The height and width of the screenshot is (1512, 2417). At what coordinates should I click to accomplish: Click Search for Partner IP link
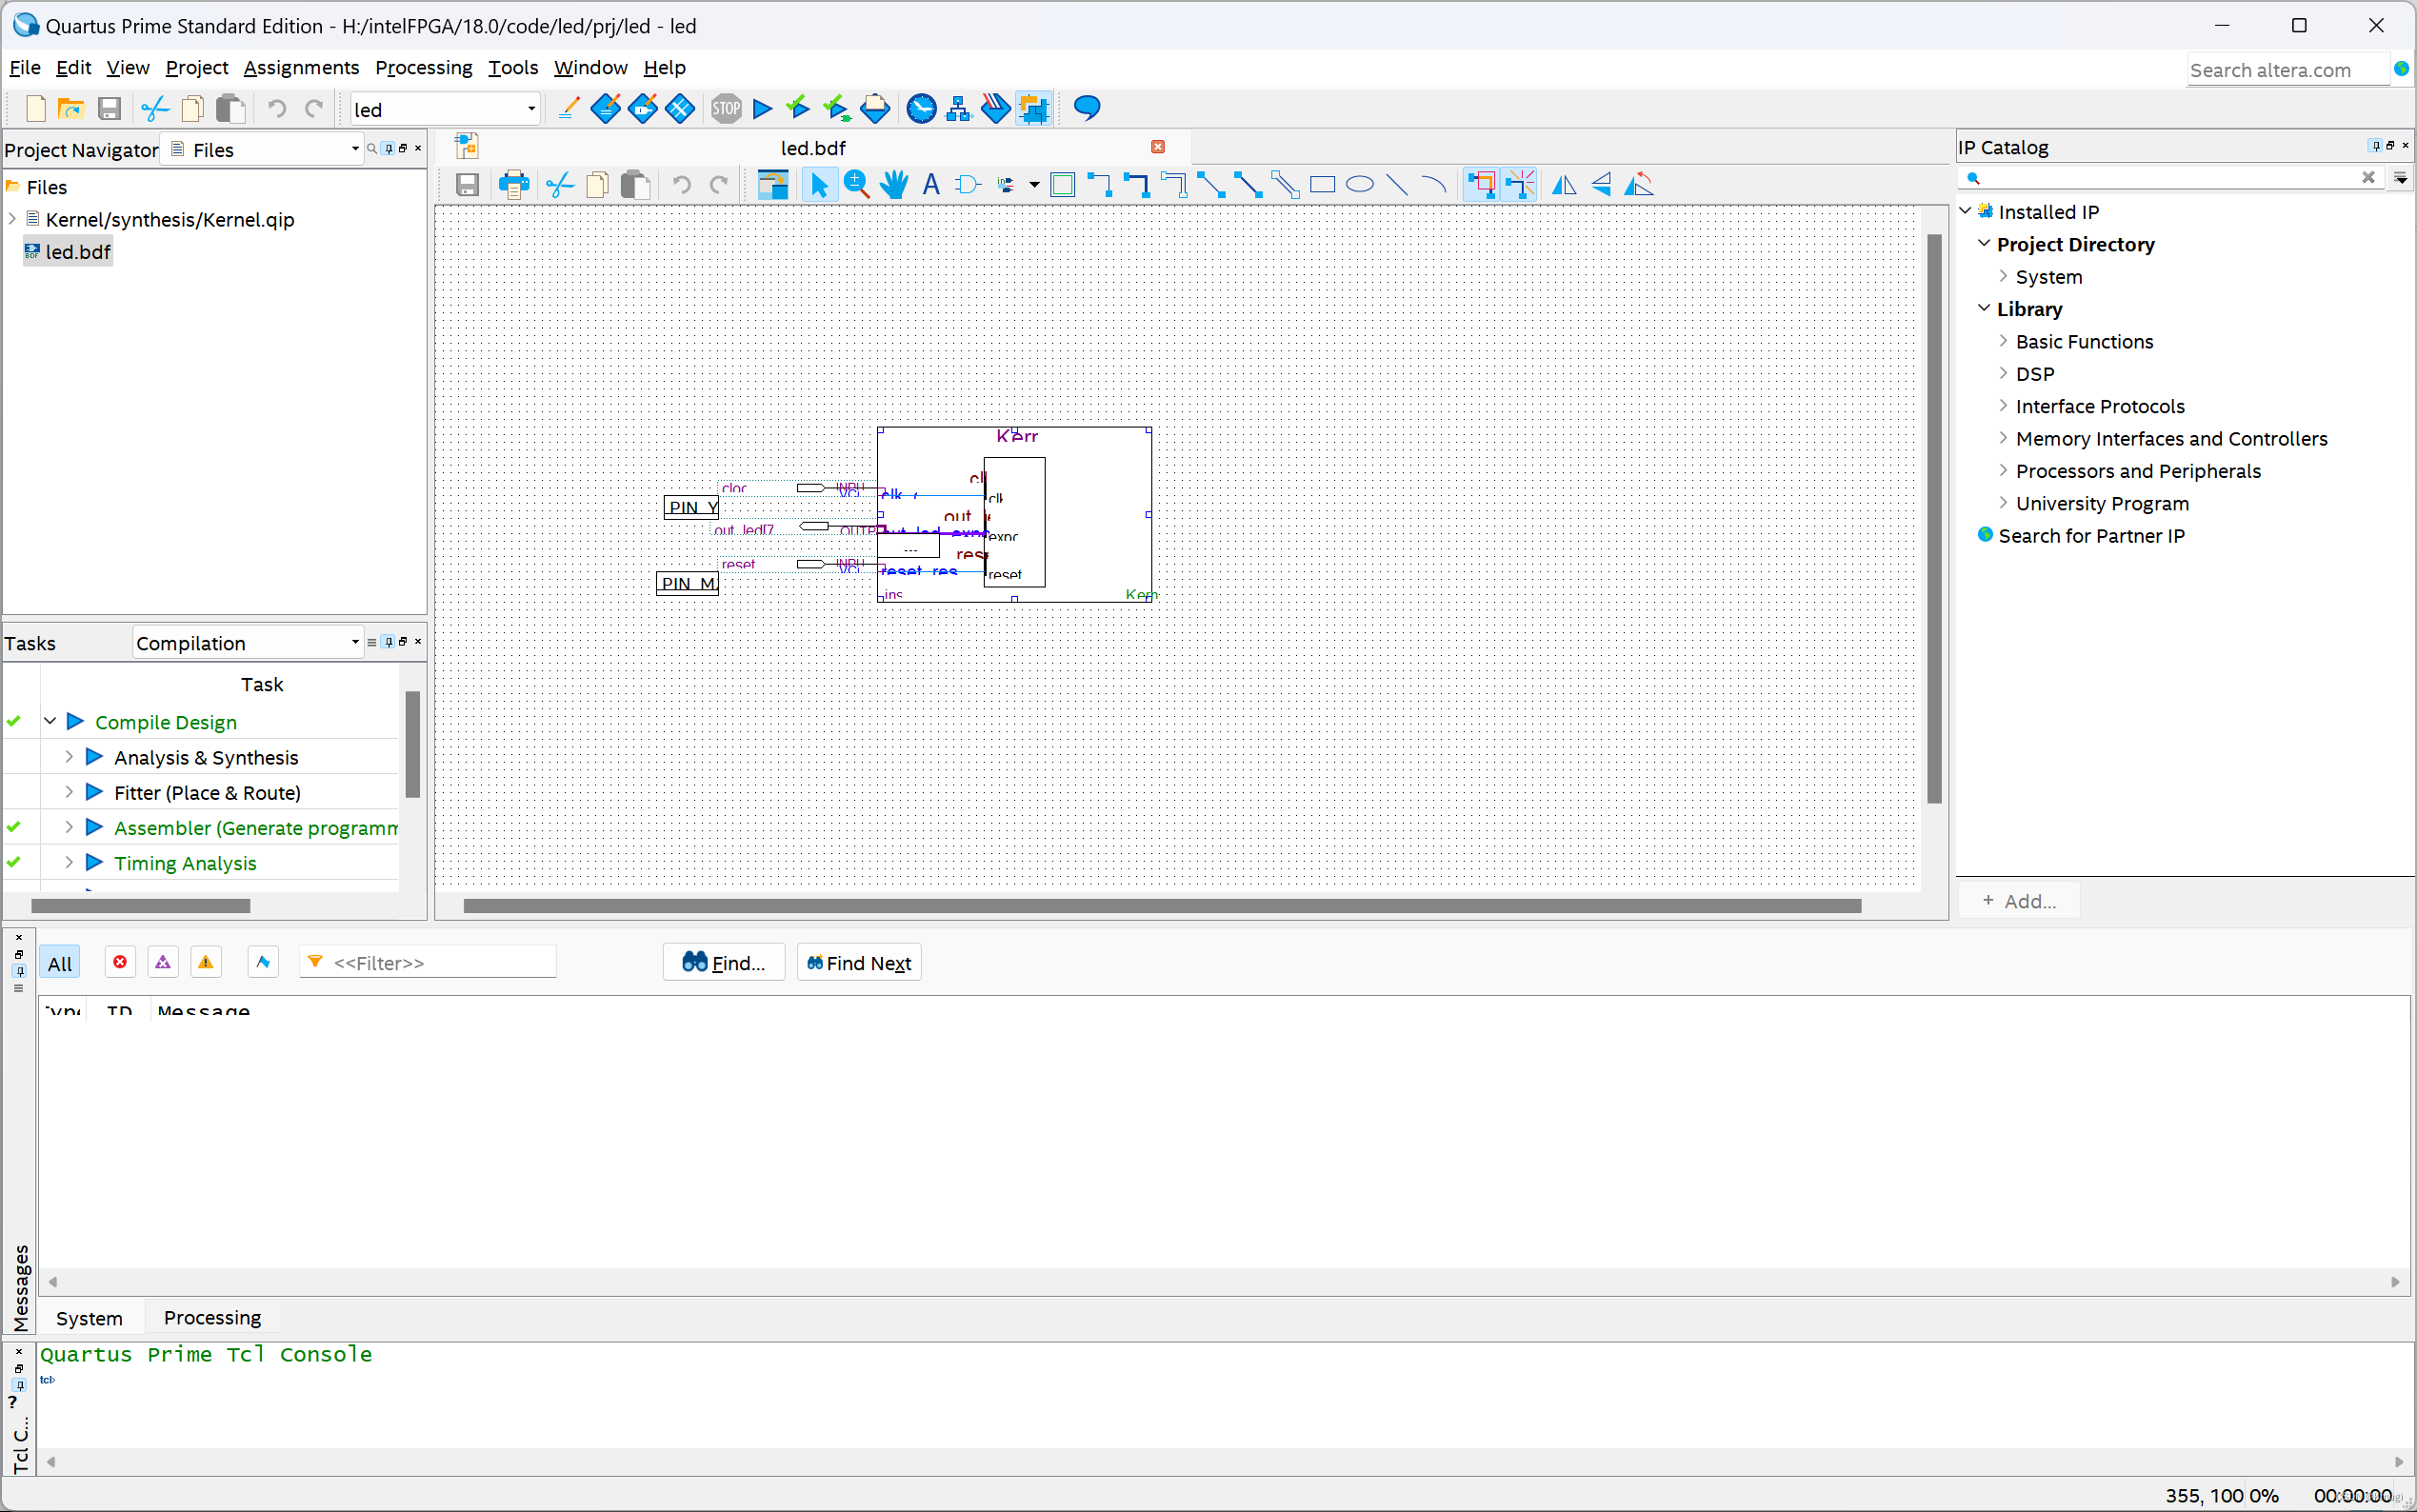(x=2090, y=535)
